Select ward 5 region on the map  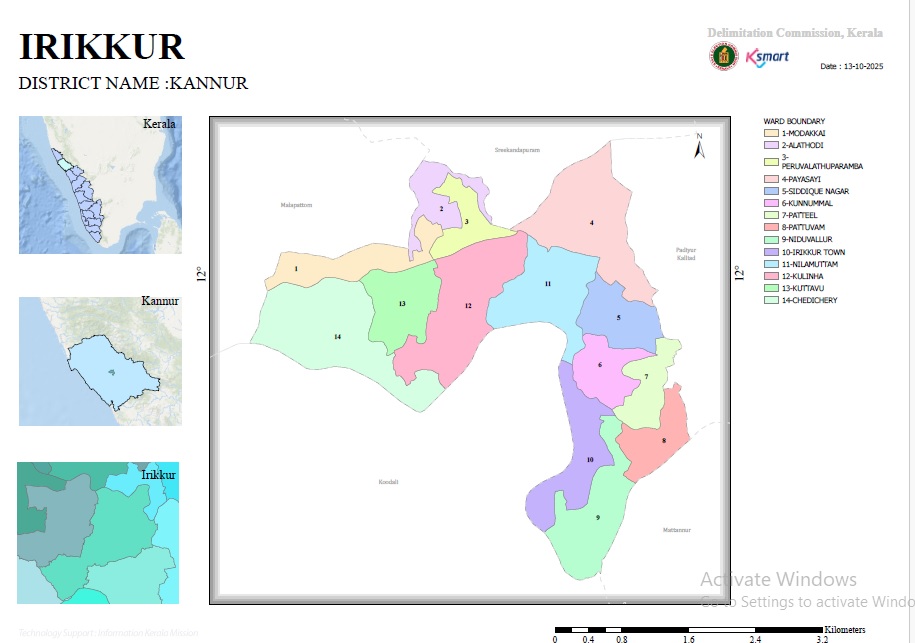[x=619, y=317]
